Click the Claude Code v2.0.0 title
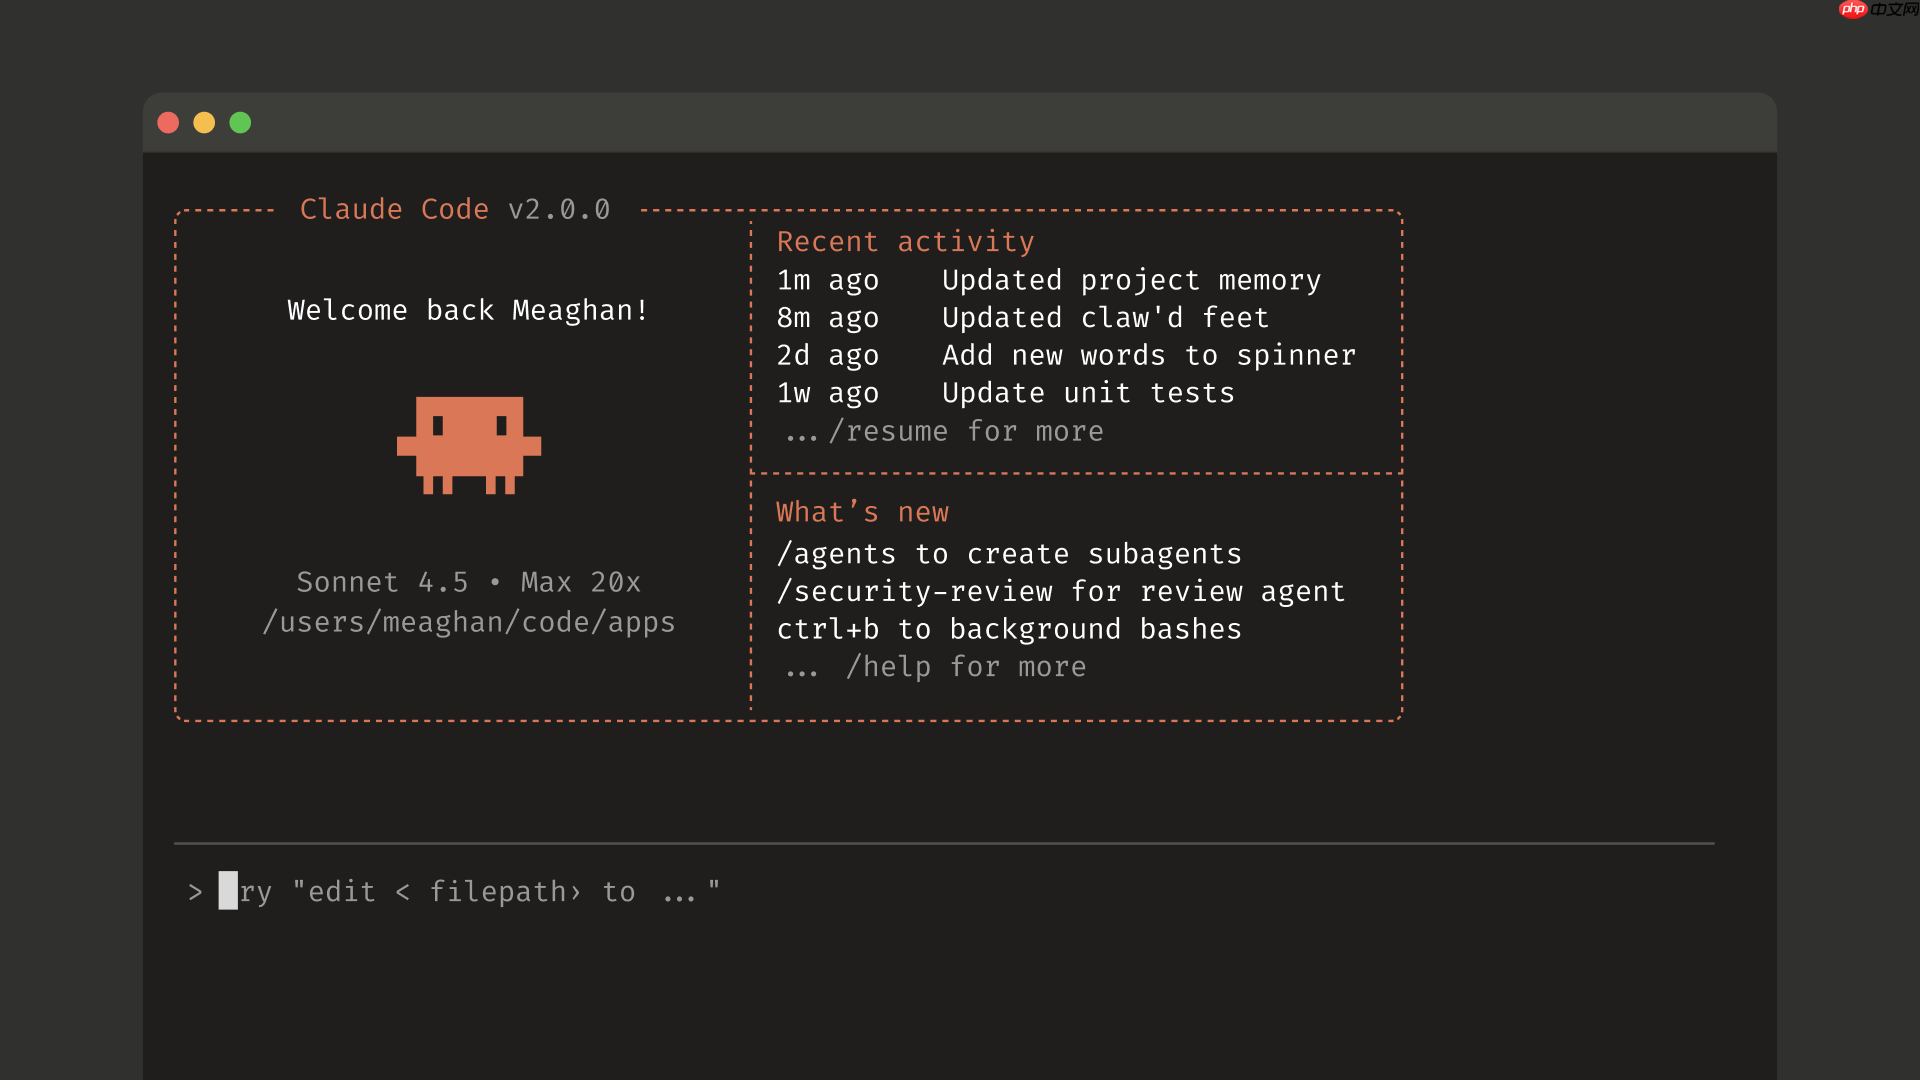 pos(455,209)
